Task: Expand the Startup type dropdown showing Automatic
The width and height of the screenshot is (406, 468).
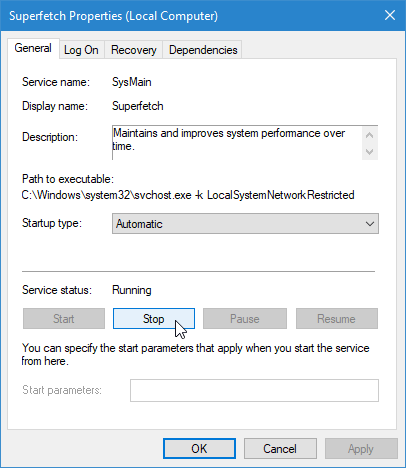Action: (245, 224)
